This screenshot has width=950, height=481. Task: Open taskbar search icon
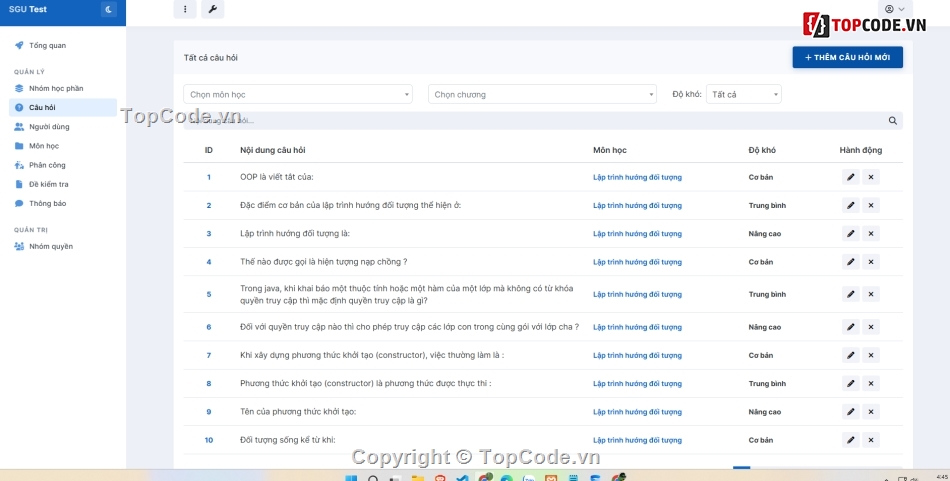point(373,478)
